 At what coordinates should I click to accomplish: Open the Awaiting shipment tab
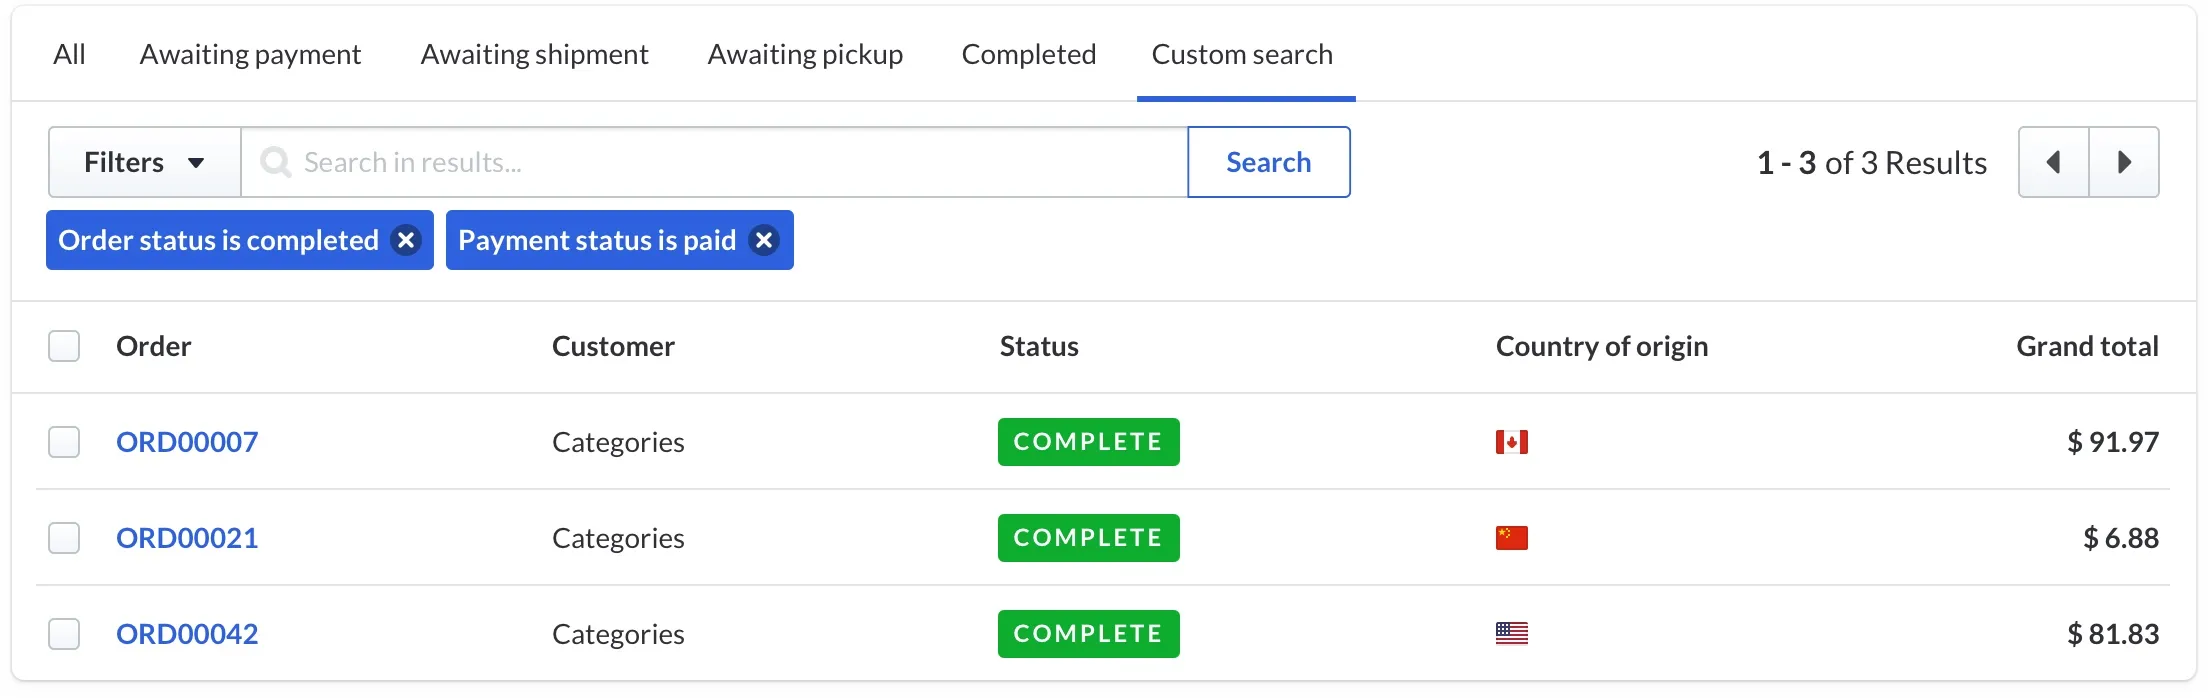tap(534, 54)
